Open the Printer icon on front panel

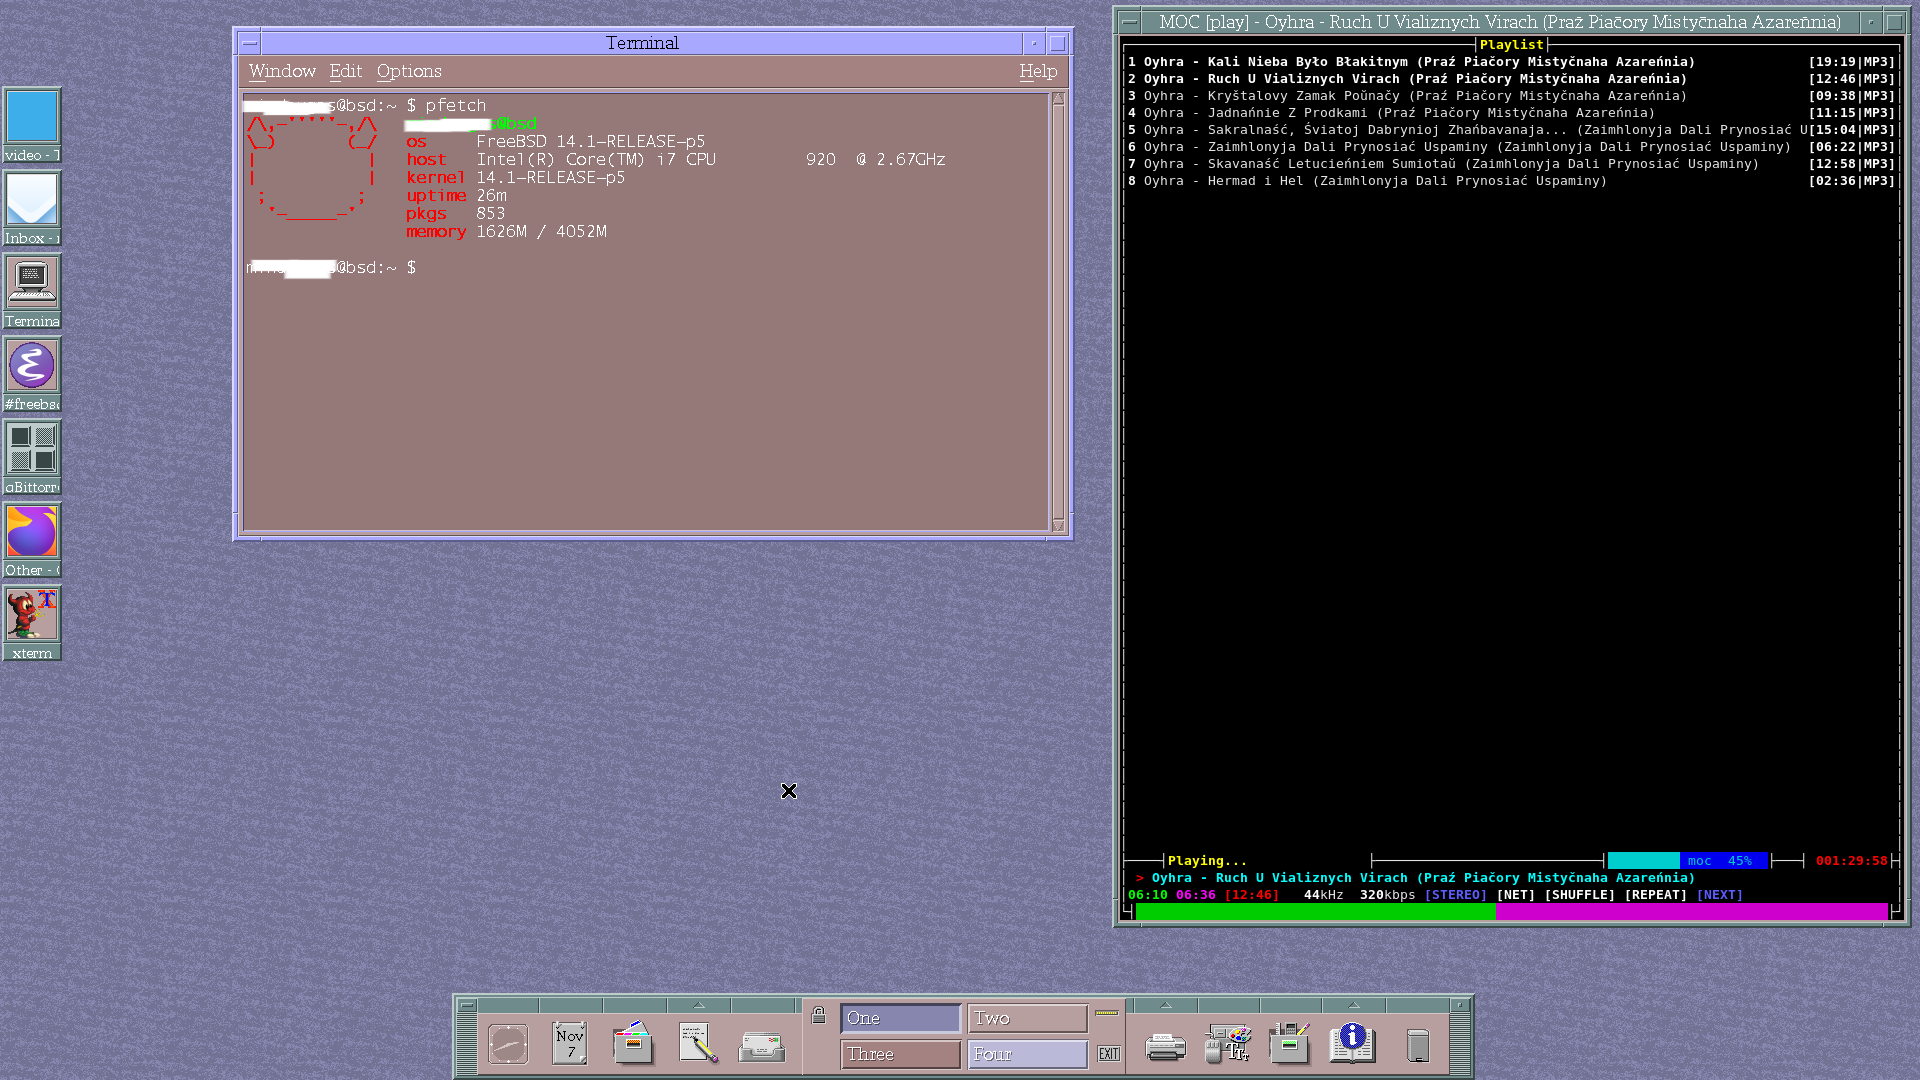tap(1165, 1047)
